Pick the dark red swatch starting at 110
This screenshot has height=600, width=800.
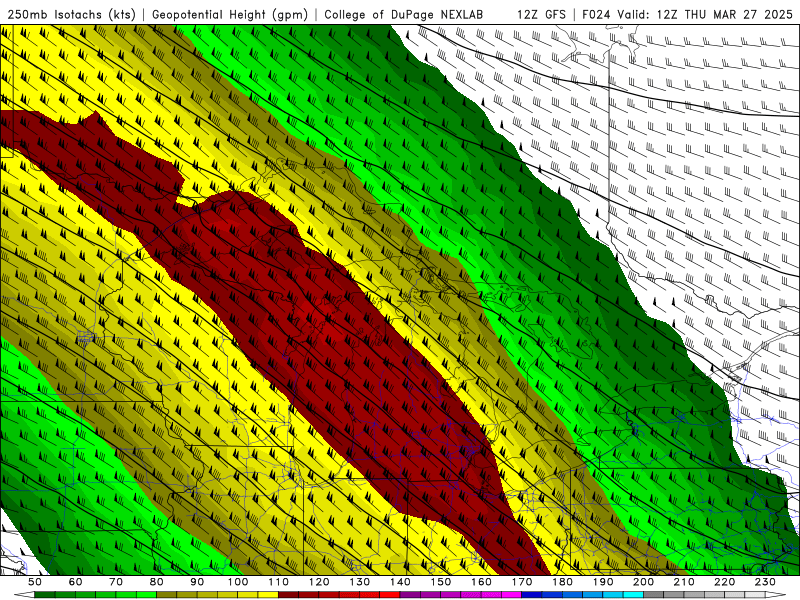coord(288,595)
